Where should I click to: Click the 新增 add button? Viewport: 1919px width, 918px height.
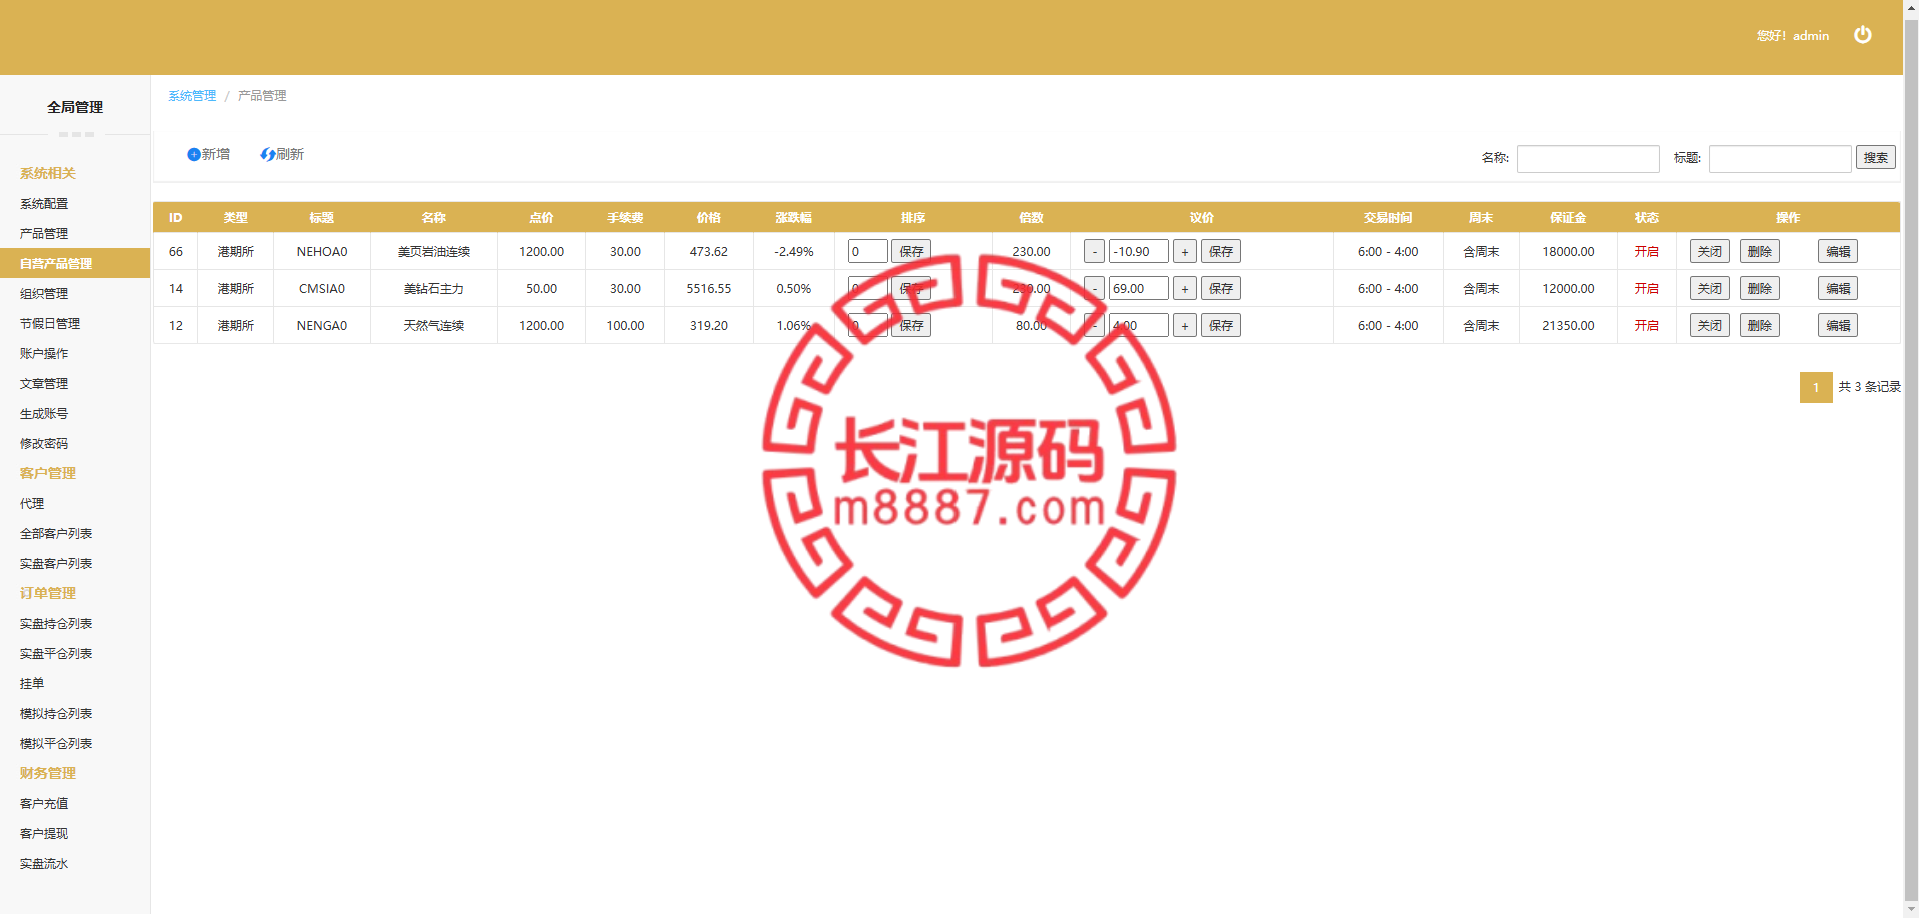click(x=208, y=154)
